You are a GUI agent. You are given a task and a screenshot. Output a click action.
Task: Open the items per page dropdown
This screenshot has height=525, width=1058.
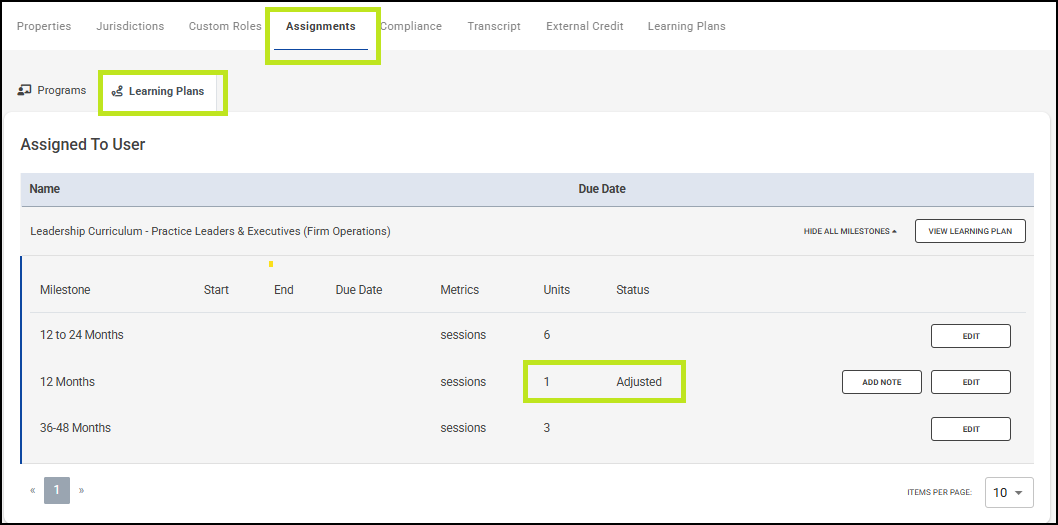(1009, 492)
